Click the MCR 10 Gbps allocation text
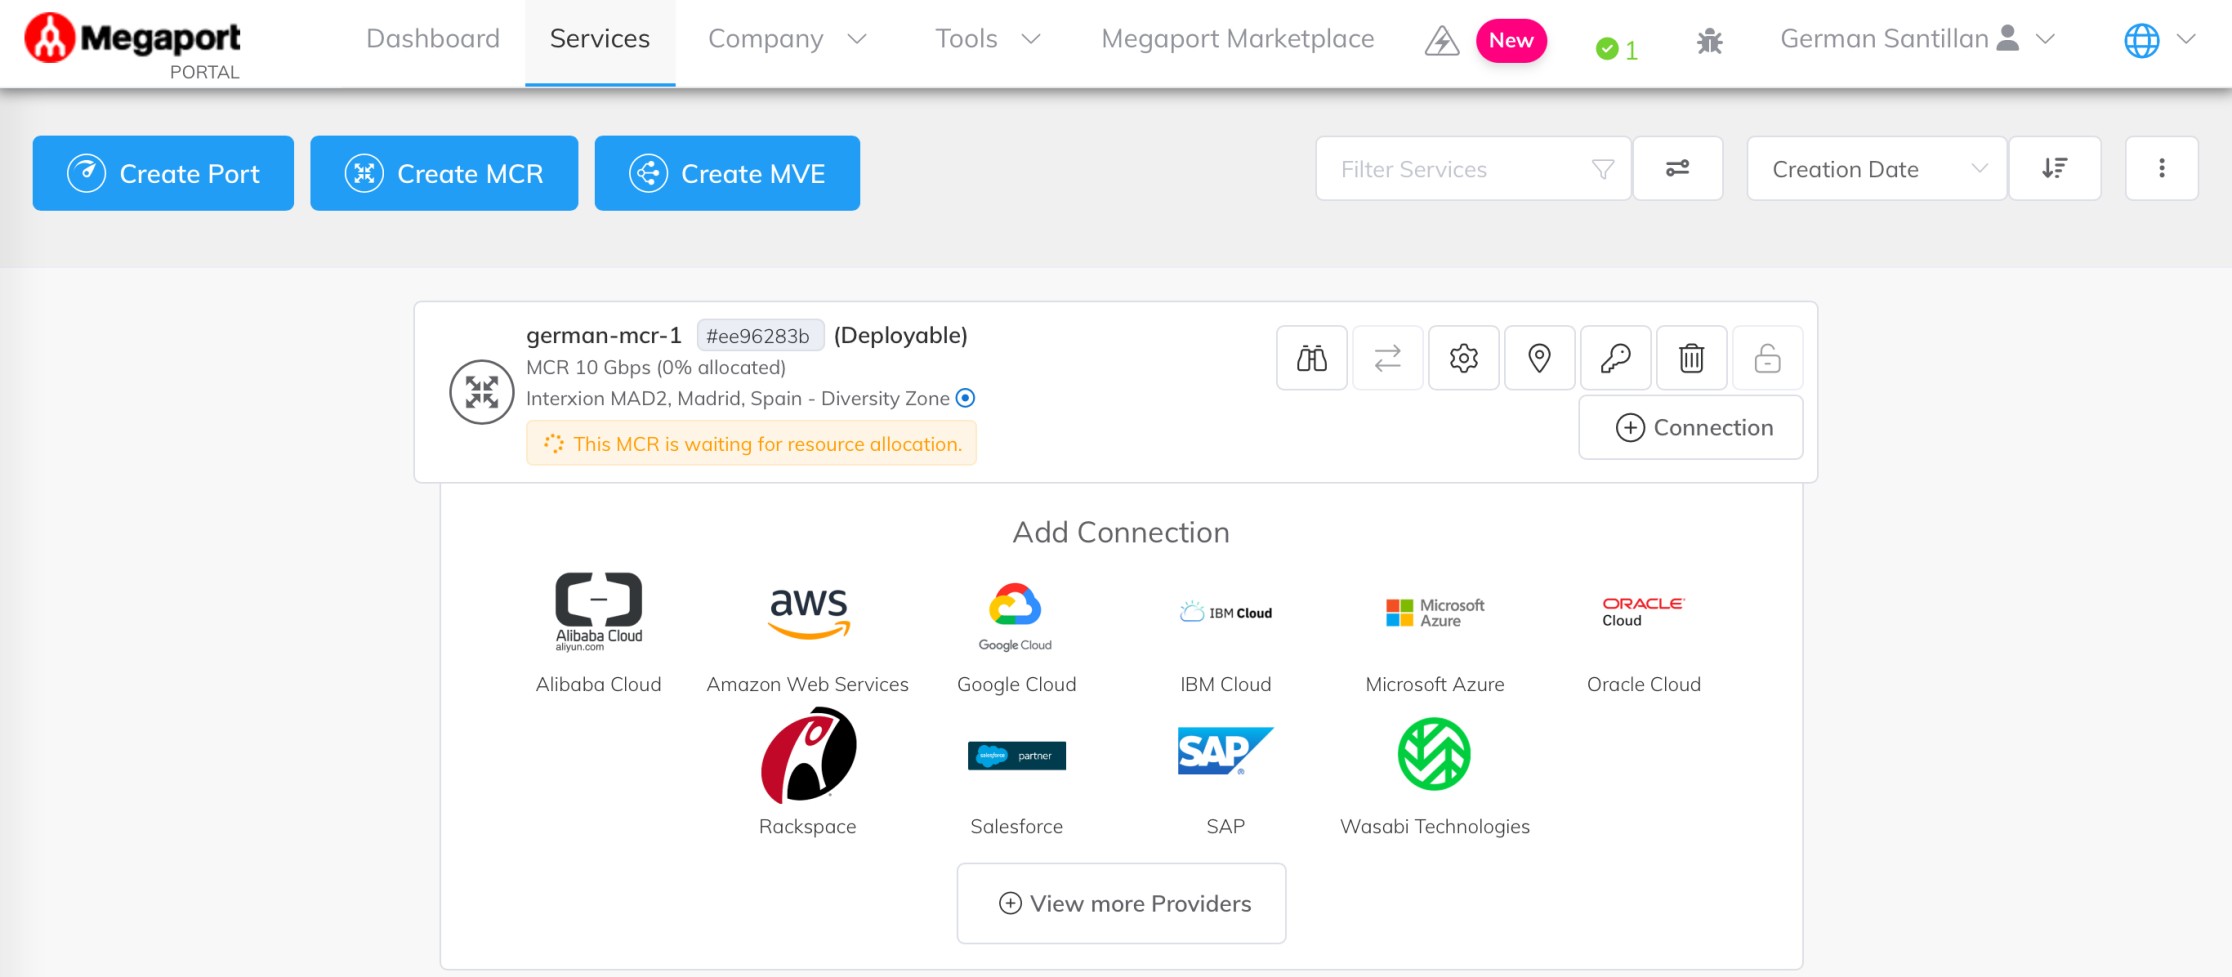 click(656, 367)
